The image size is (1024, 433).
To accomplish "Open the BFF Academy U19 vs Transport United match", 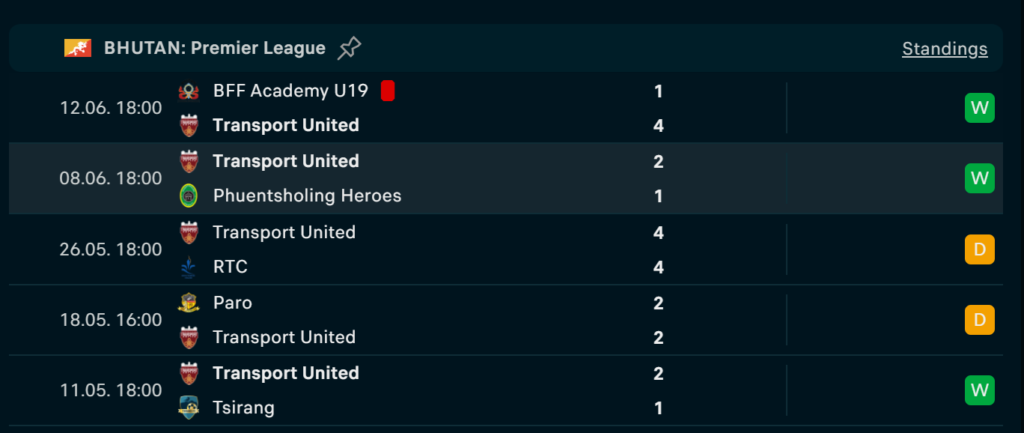I will point(506,108).
